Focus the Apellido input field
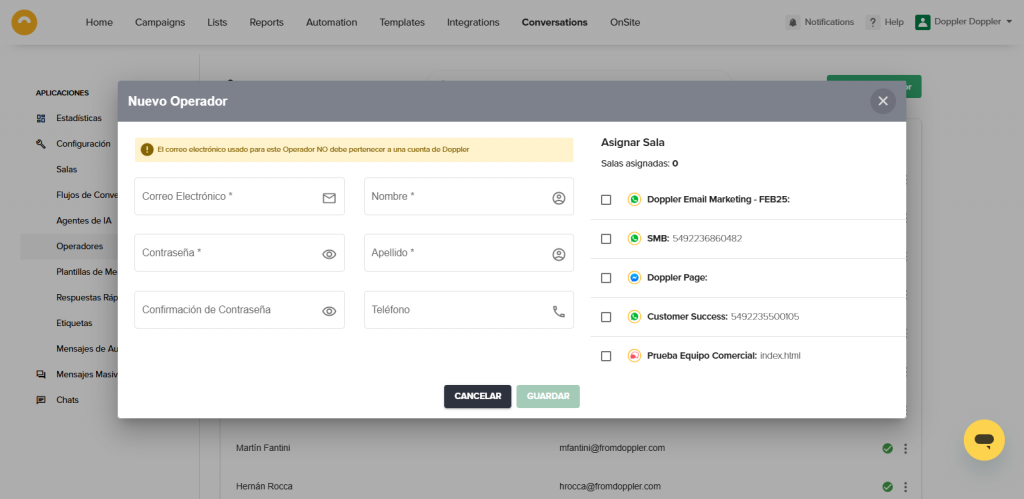Viewport: 1024px width, 499px height. tap(469, 253)
